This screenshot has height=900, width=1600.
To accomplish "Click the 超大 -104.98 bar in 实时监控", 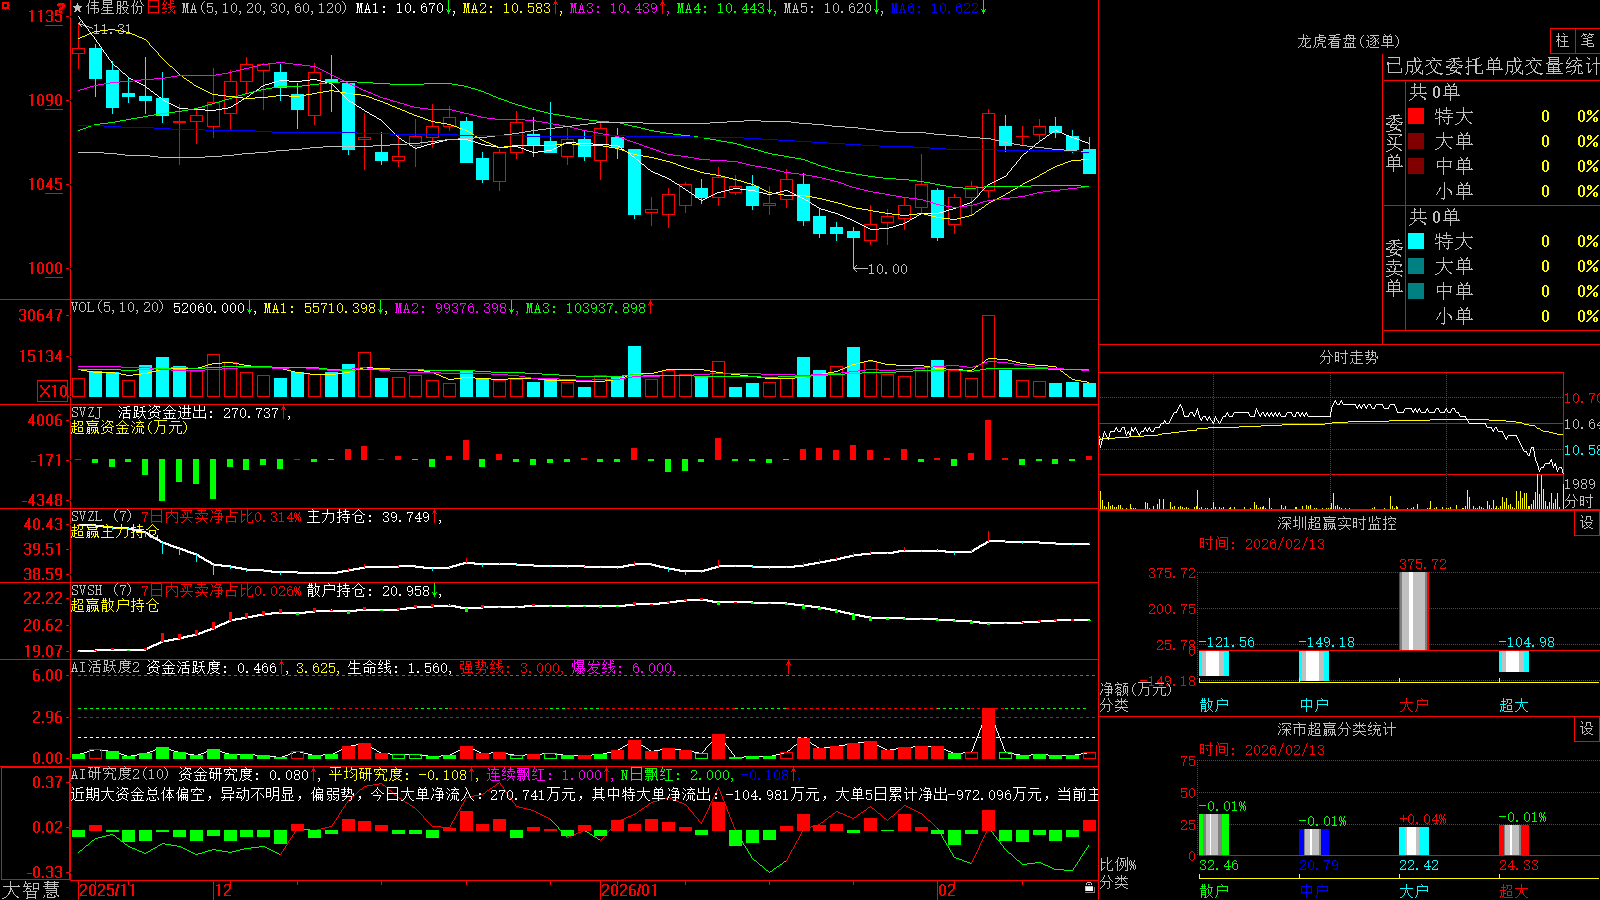I will [x=1514, y=661].
